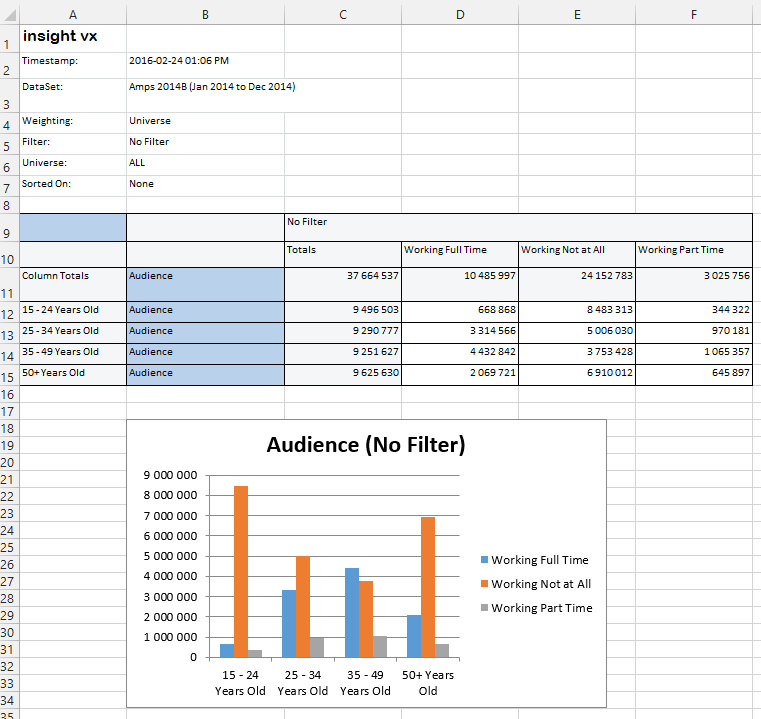Click the 'Working Not at All' orange legend entry
761x719 pixels.
coord(536,584)
